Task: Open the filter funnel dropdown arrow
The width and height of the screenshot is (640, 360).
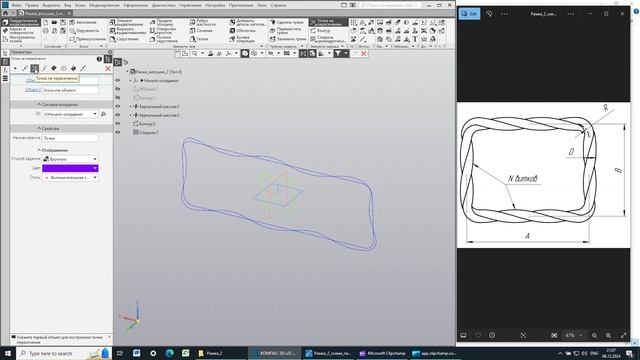Action: click(x=346, y=53)
